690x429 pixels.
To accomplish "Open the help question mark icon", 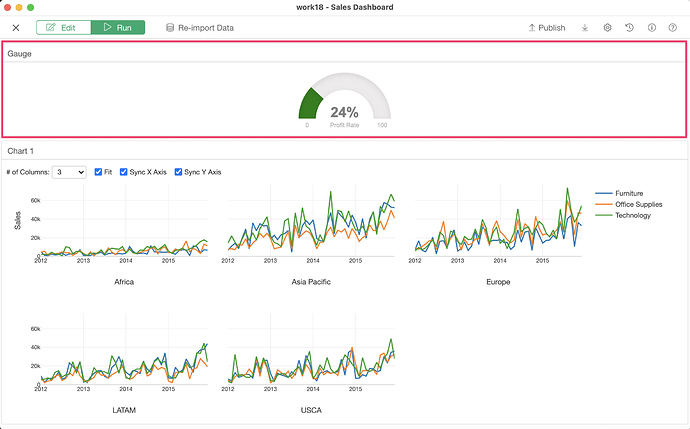I will coord(672,28).
